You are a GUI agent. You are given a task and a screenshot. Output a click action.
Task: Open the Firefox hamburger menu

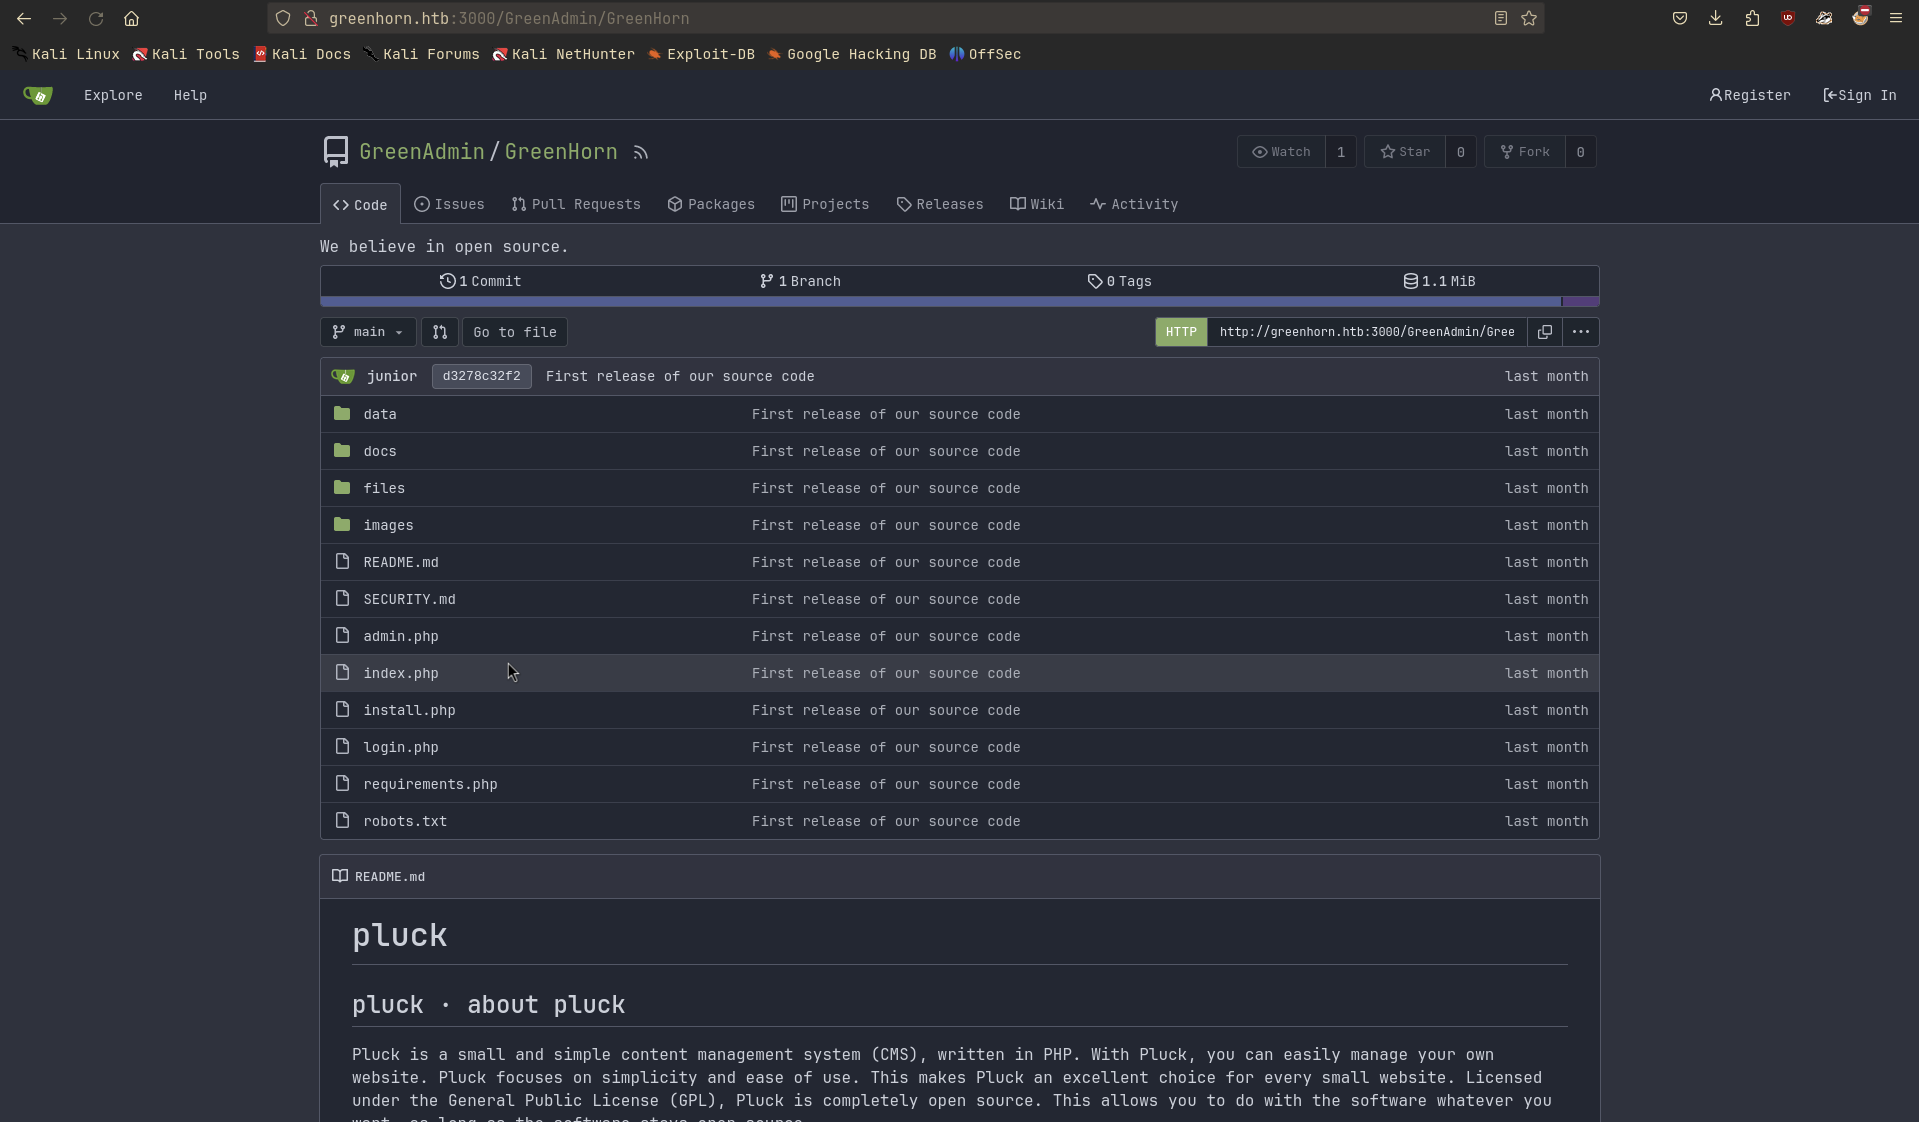(1895, 19)
